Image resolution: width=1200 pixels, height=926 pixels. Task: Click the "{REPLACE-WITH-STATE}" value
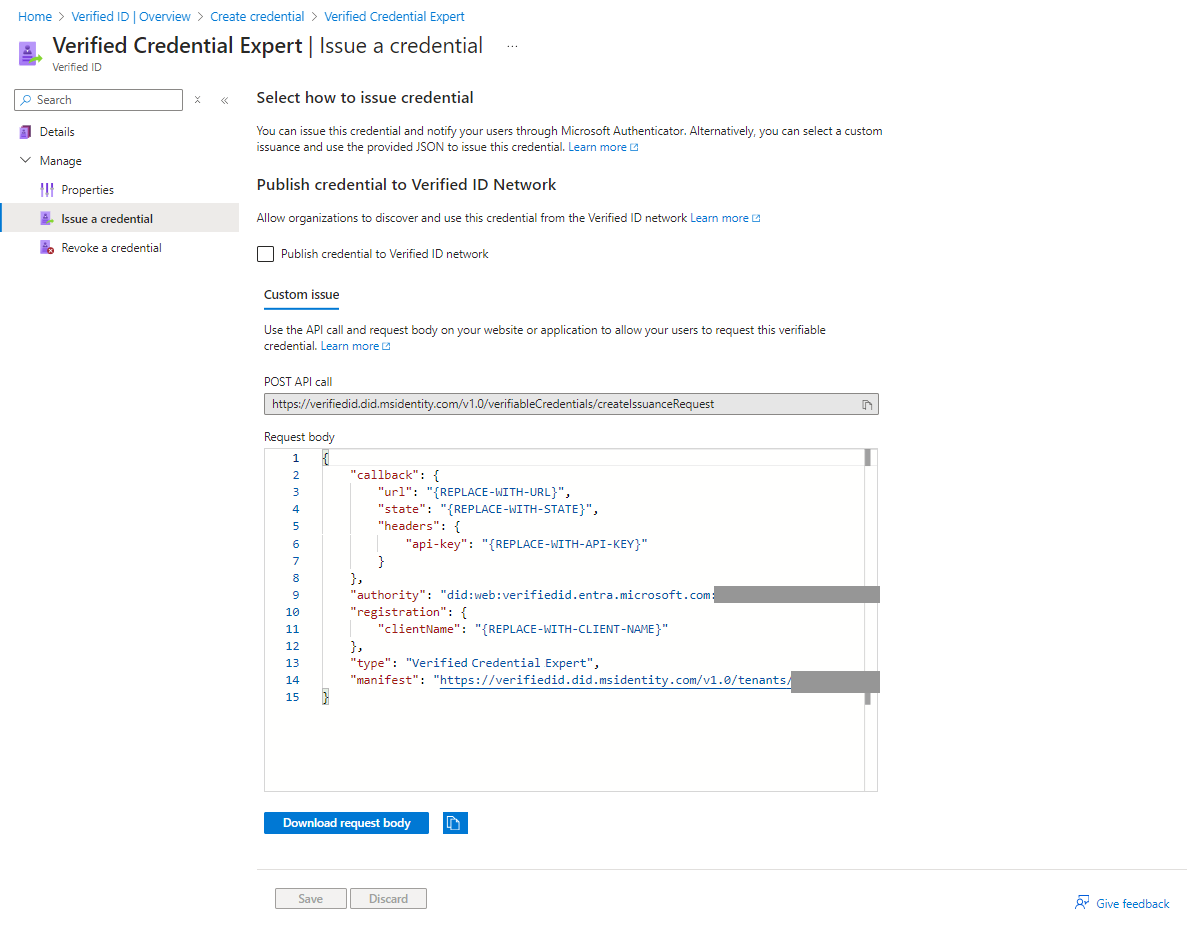click(518, 509)
